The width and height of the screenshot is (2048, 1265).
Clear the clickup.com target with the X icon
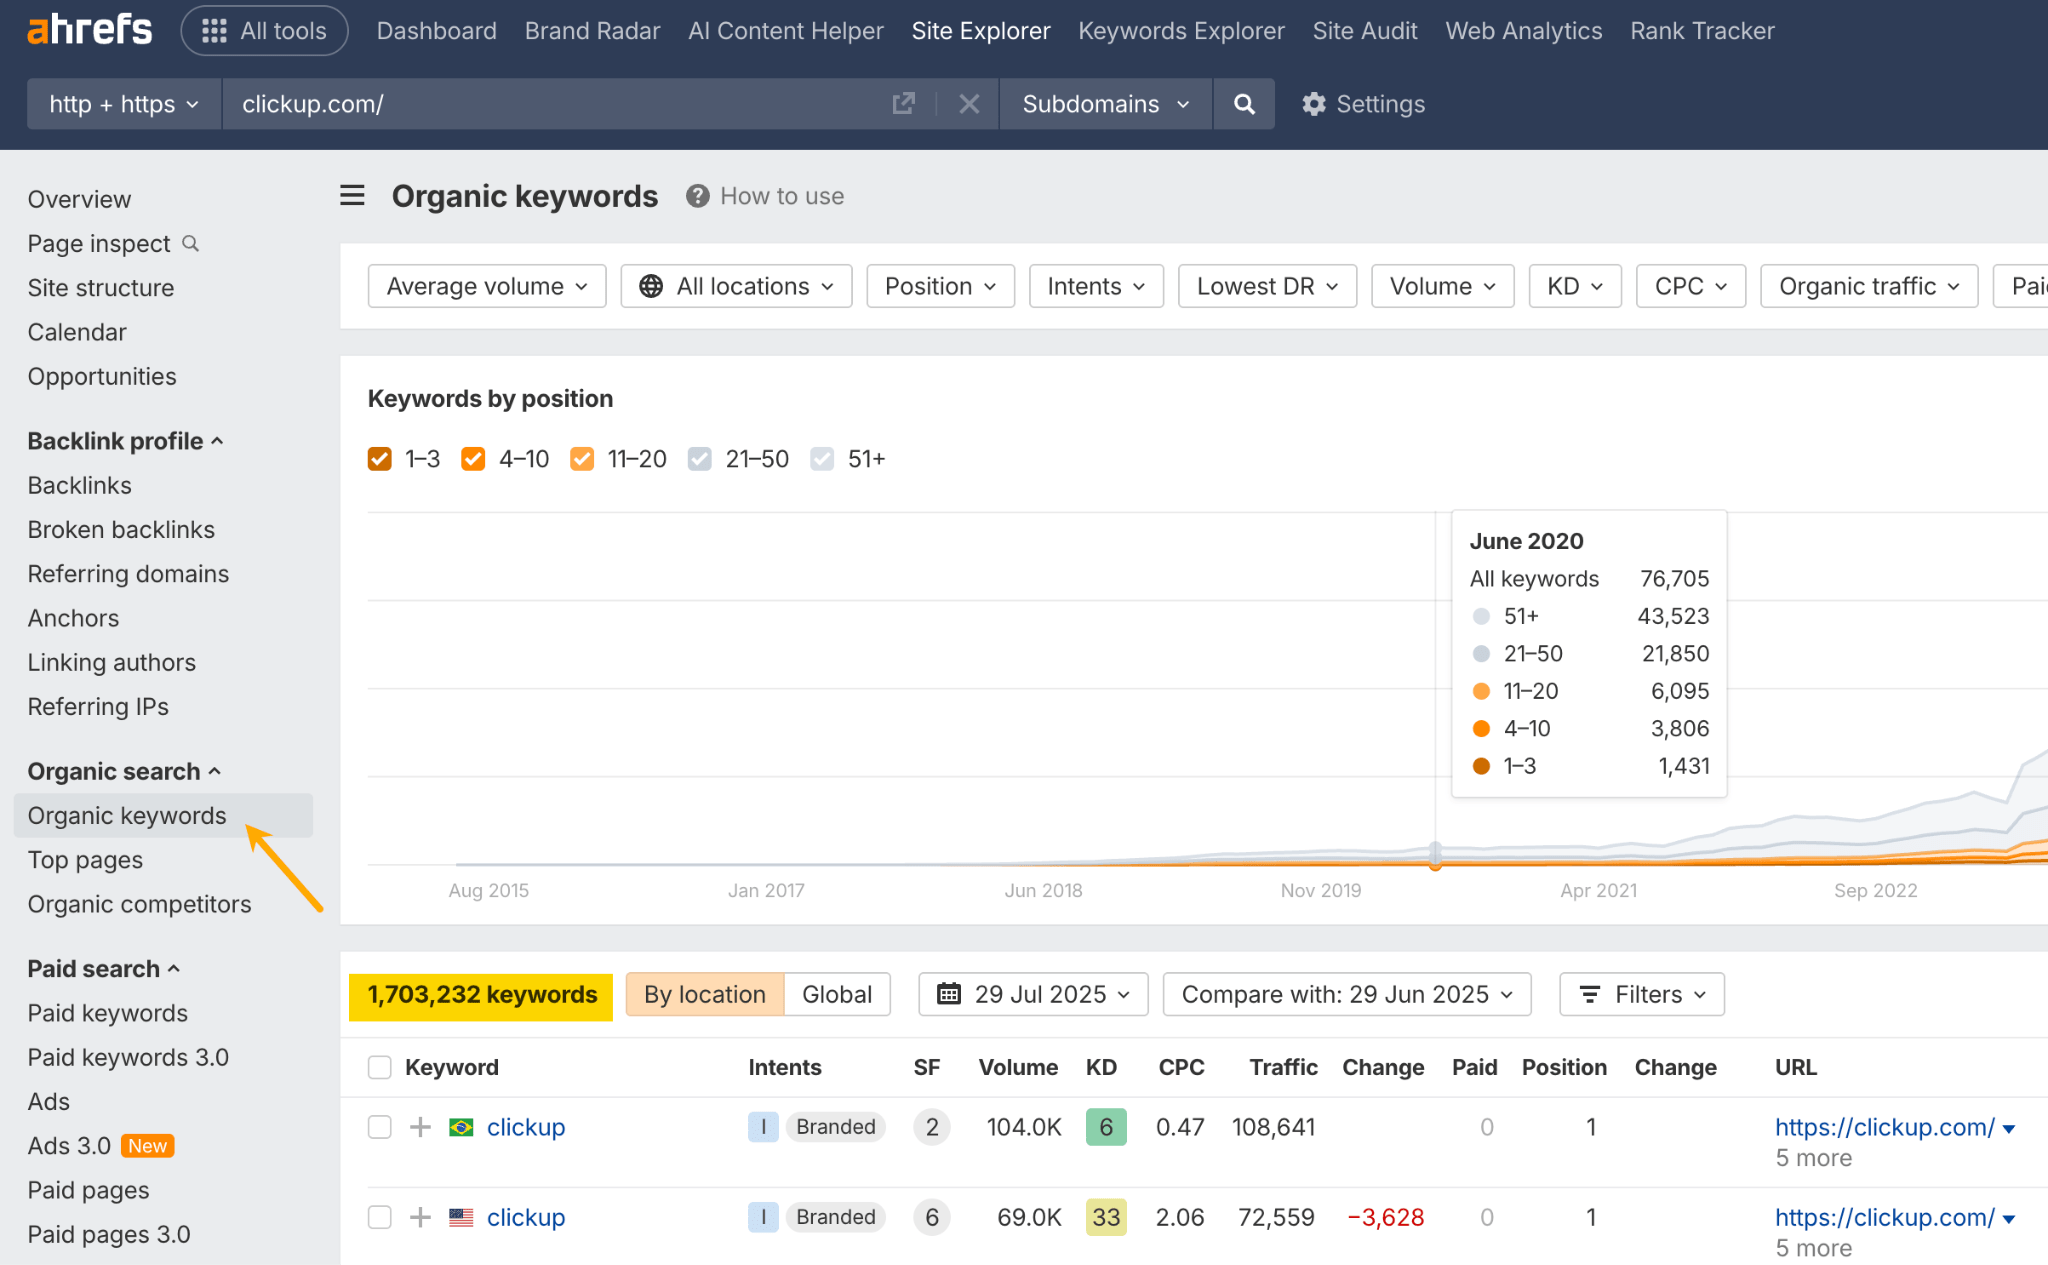[967, 104]
